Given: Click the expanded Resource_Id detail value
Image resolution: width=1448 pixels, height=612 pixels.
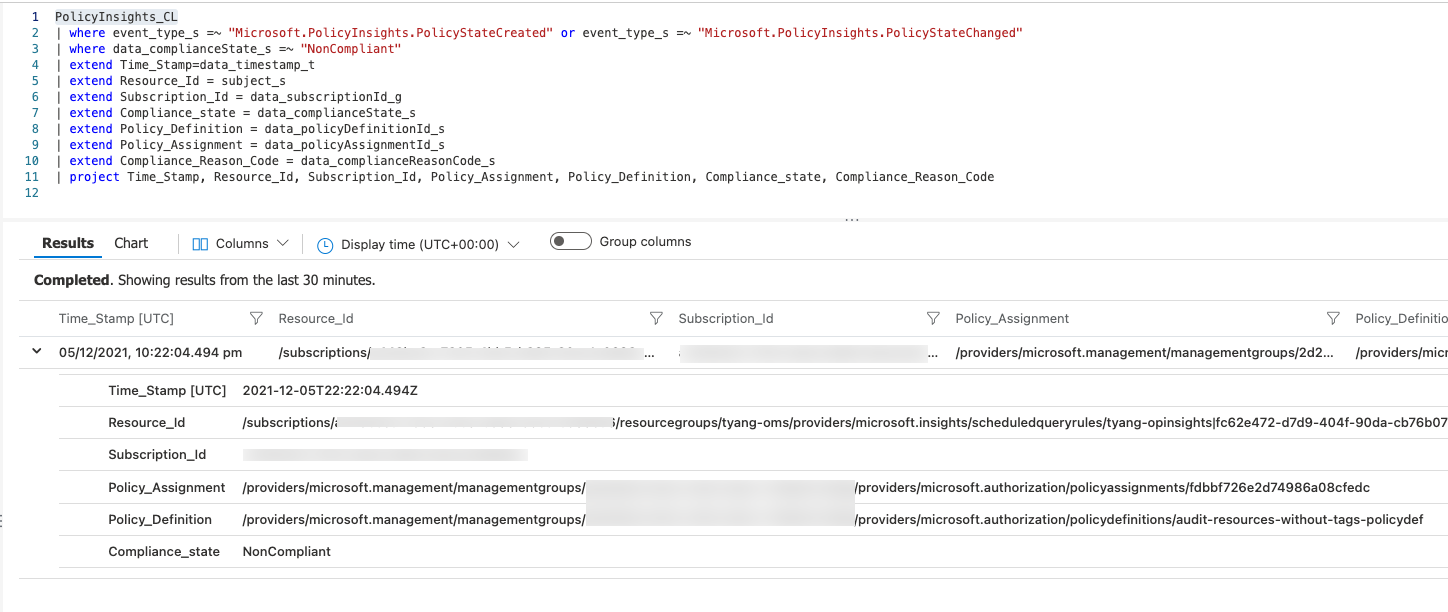Looking at the screenshot, I should [x=845, y=422].
